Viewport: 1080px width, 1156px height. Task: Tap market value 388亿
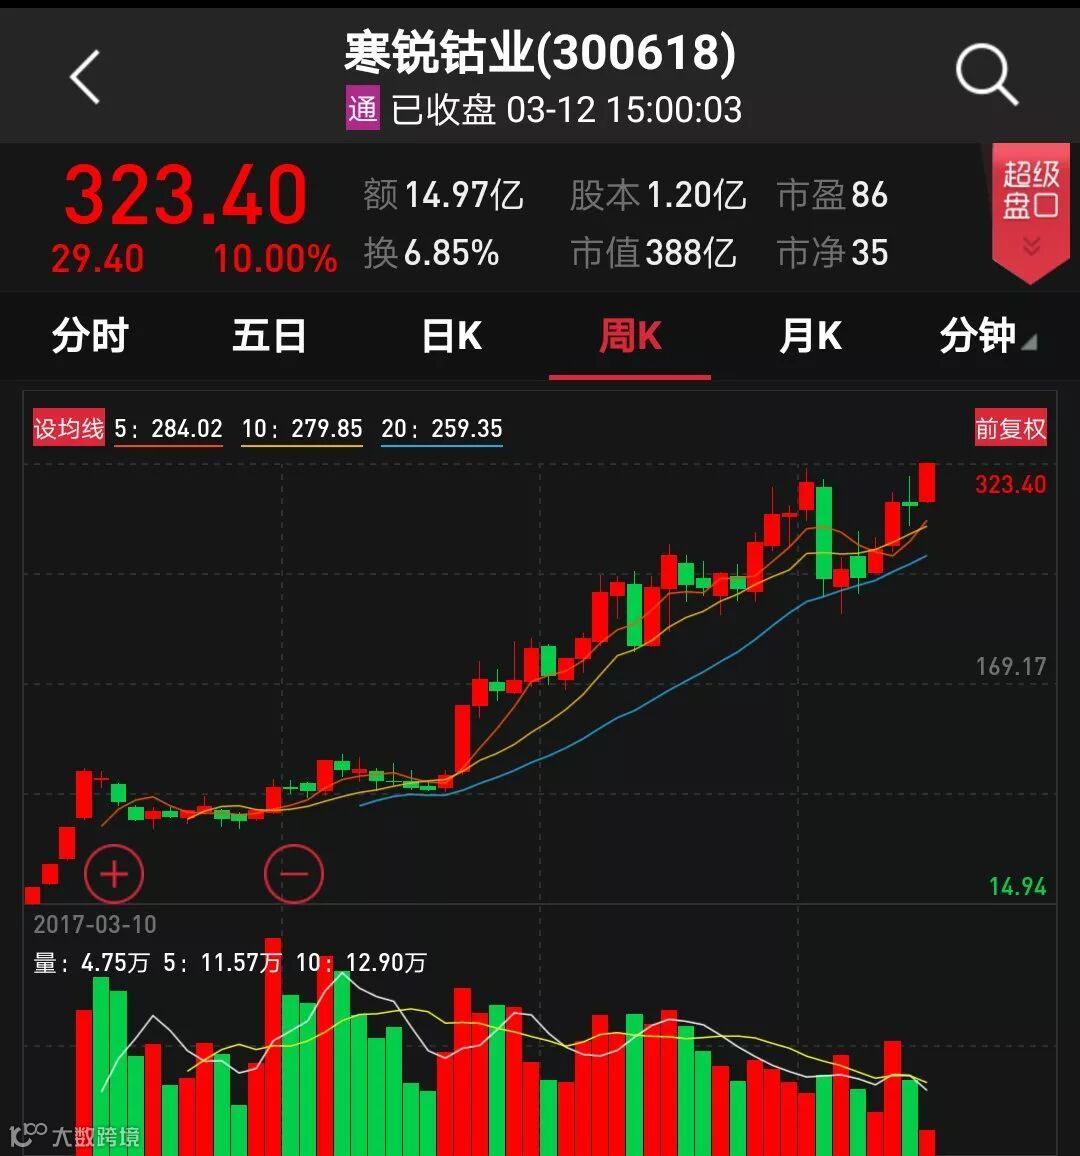(691, 253)
